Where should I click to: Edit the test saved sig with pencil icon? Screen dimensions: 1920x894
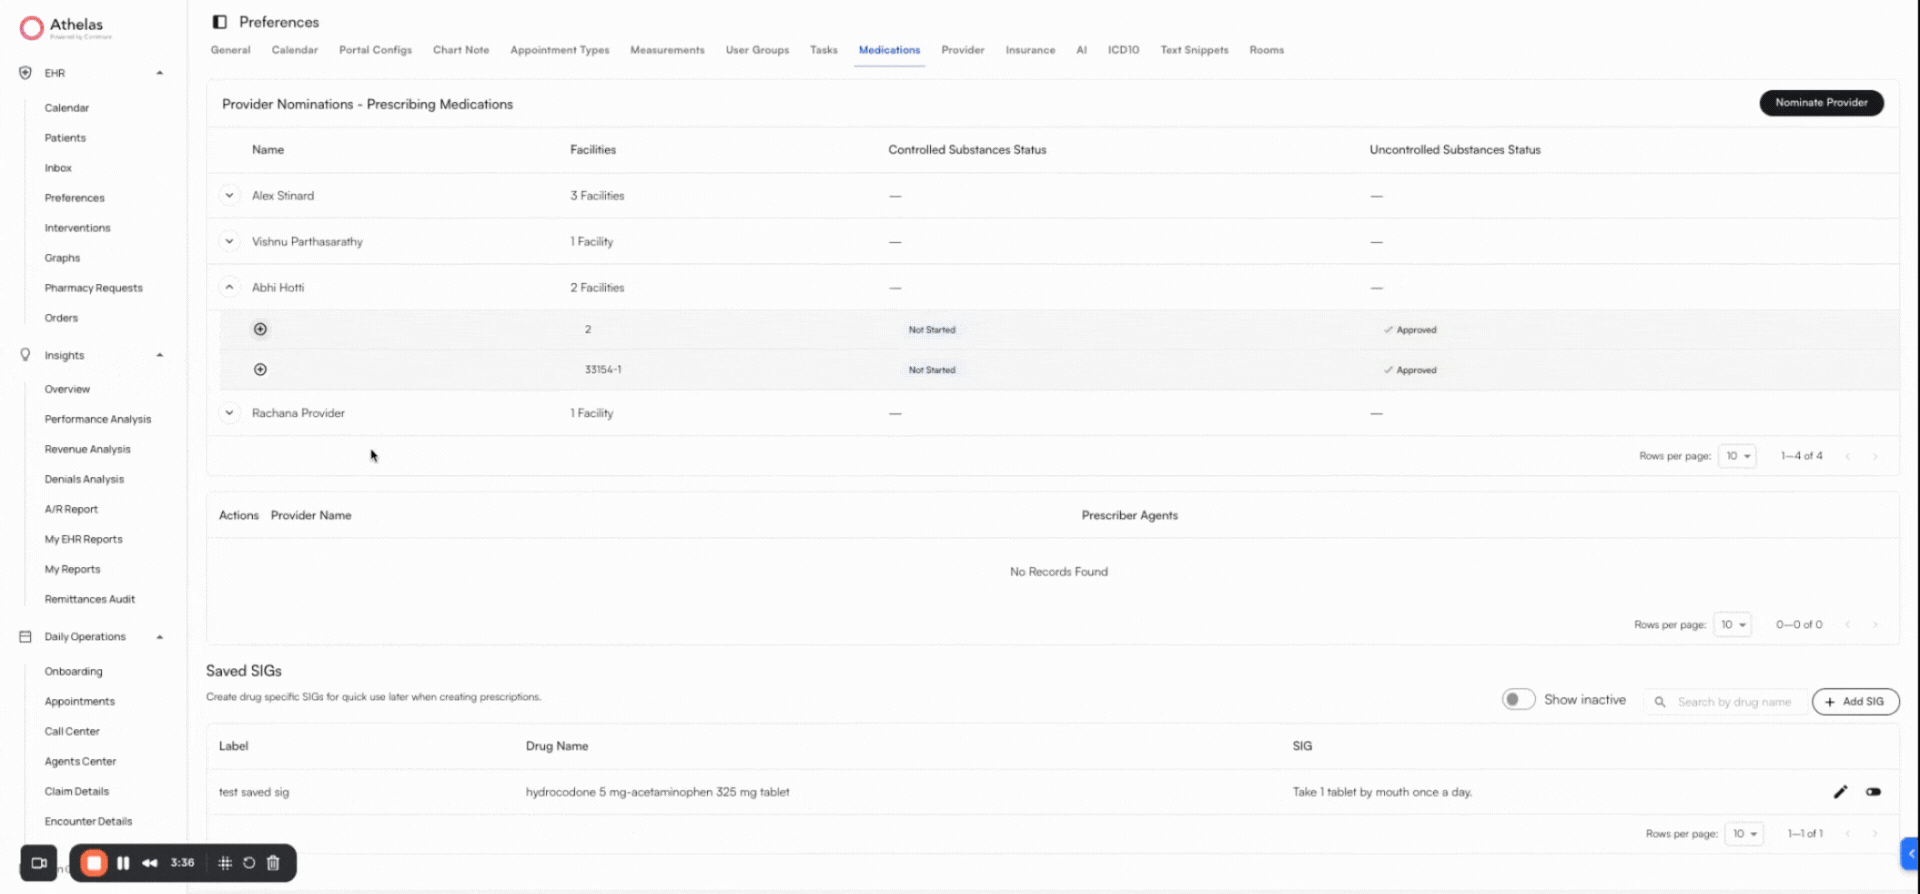(1840, 792)
